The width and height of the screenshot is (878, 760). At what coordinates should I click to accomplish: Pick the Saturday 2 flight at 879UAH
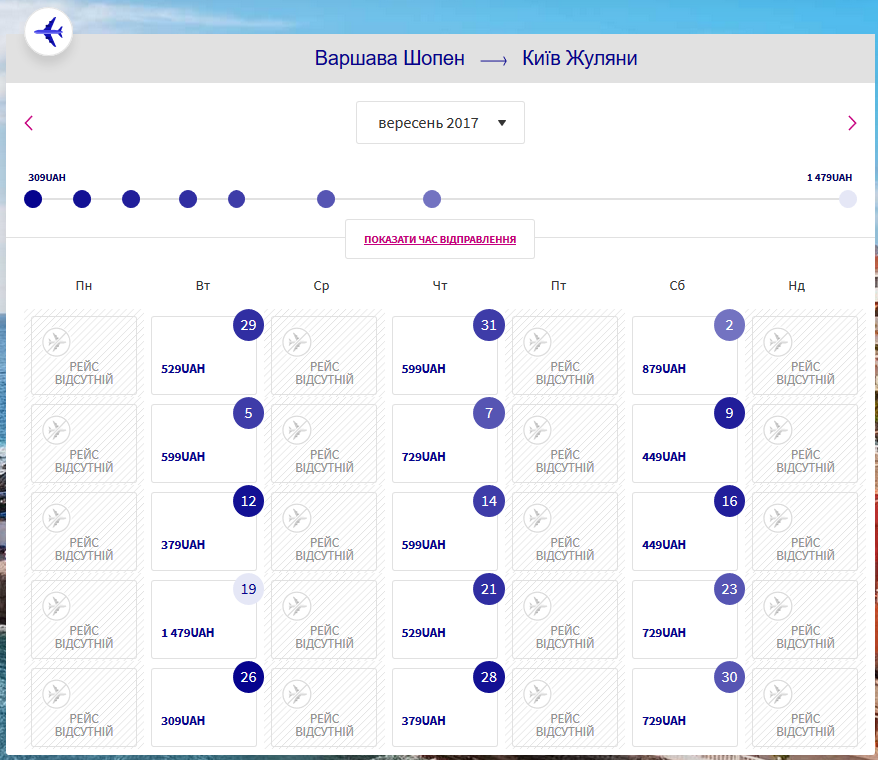[684, 356]
